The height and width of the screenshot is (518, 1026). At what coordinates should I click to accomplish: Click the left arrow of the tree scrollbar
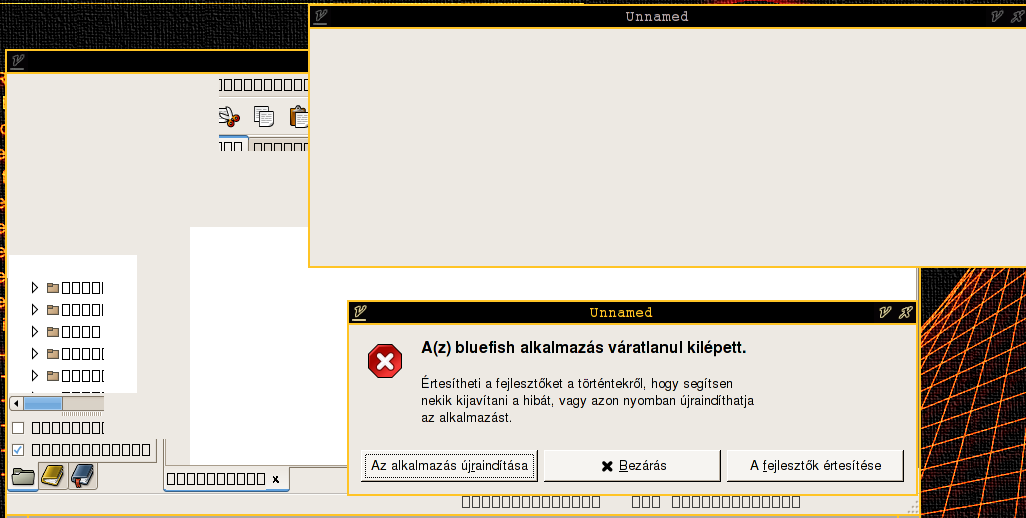pos(16,404)
